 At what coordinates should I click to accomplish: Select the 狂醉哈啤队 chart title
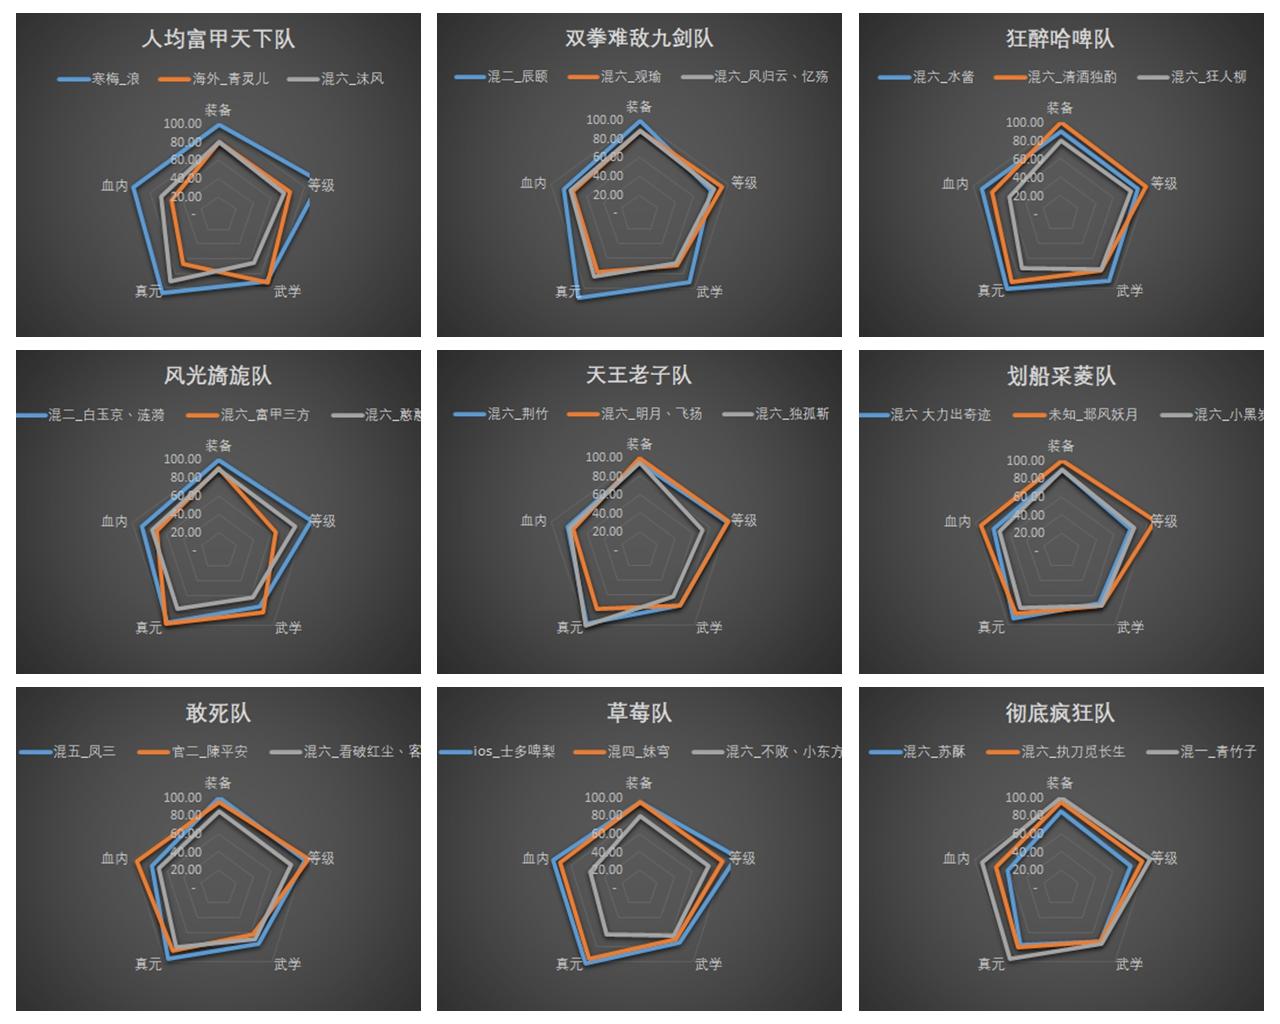(x=1060, y=39)
